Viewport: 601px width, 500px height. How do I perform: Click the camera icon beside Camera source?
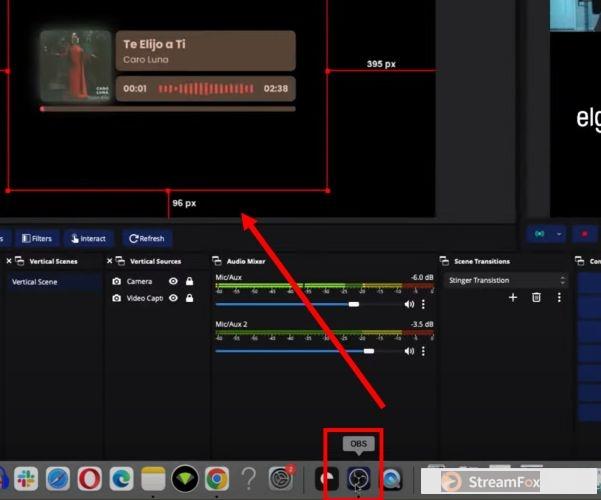117,281
